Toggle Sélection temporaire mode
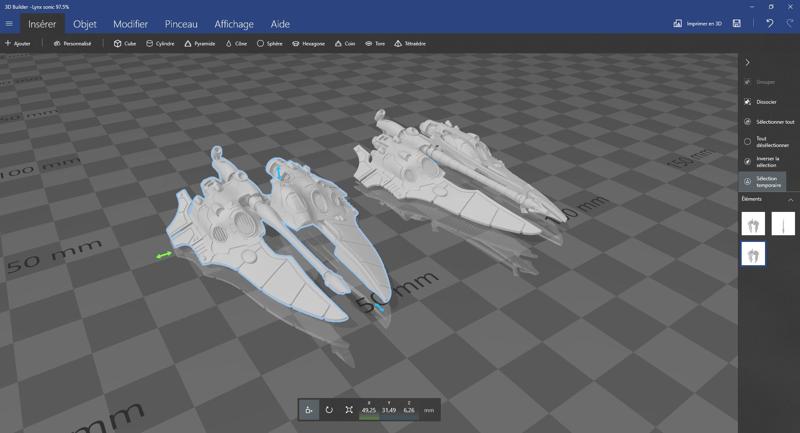 tap(764, 181)
